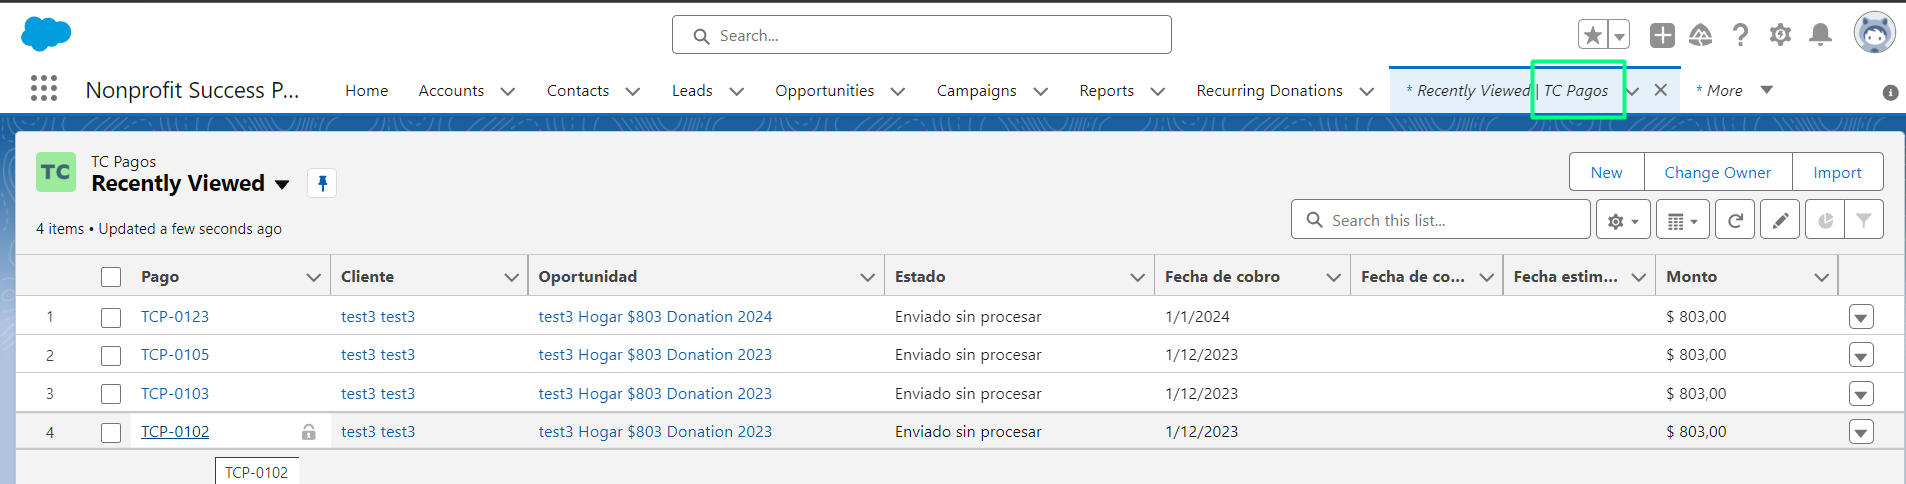Sort by Fecha de cobro column header
The image size is (1906, 484).
click(1222, 277)
